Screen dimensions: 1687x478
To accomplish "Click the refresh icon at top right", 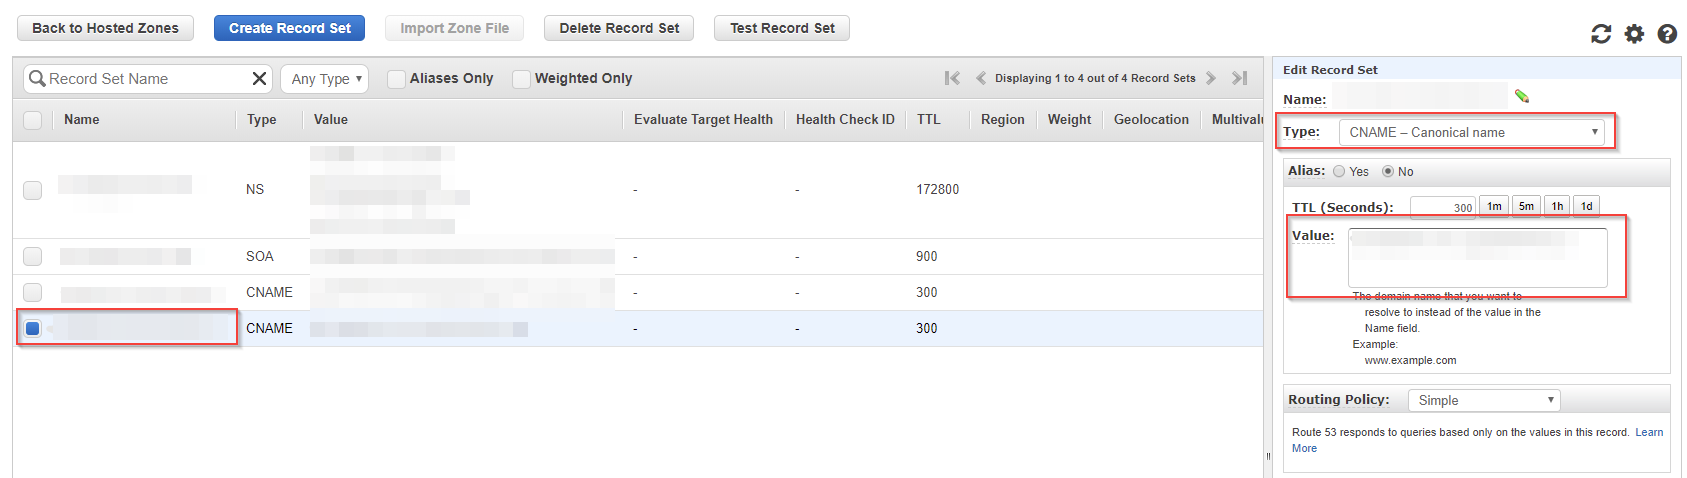I will [x=1601, y=34].
